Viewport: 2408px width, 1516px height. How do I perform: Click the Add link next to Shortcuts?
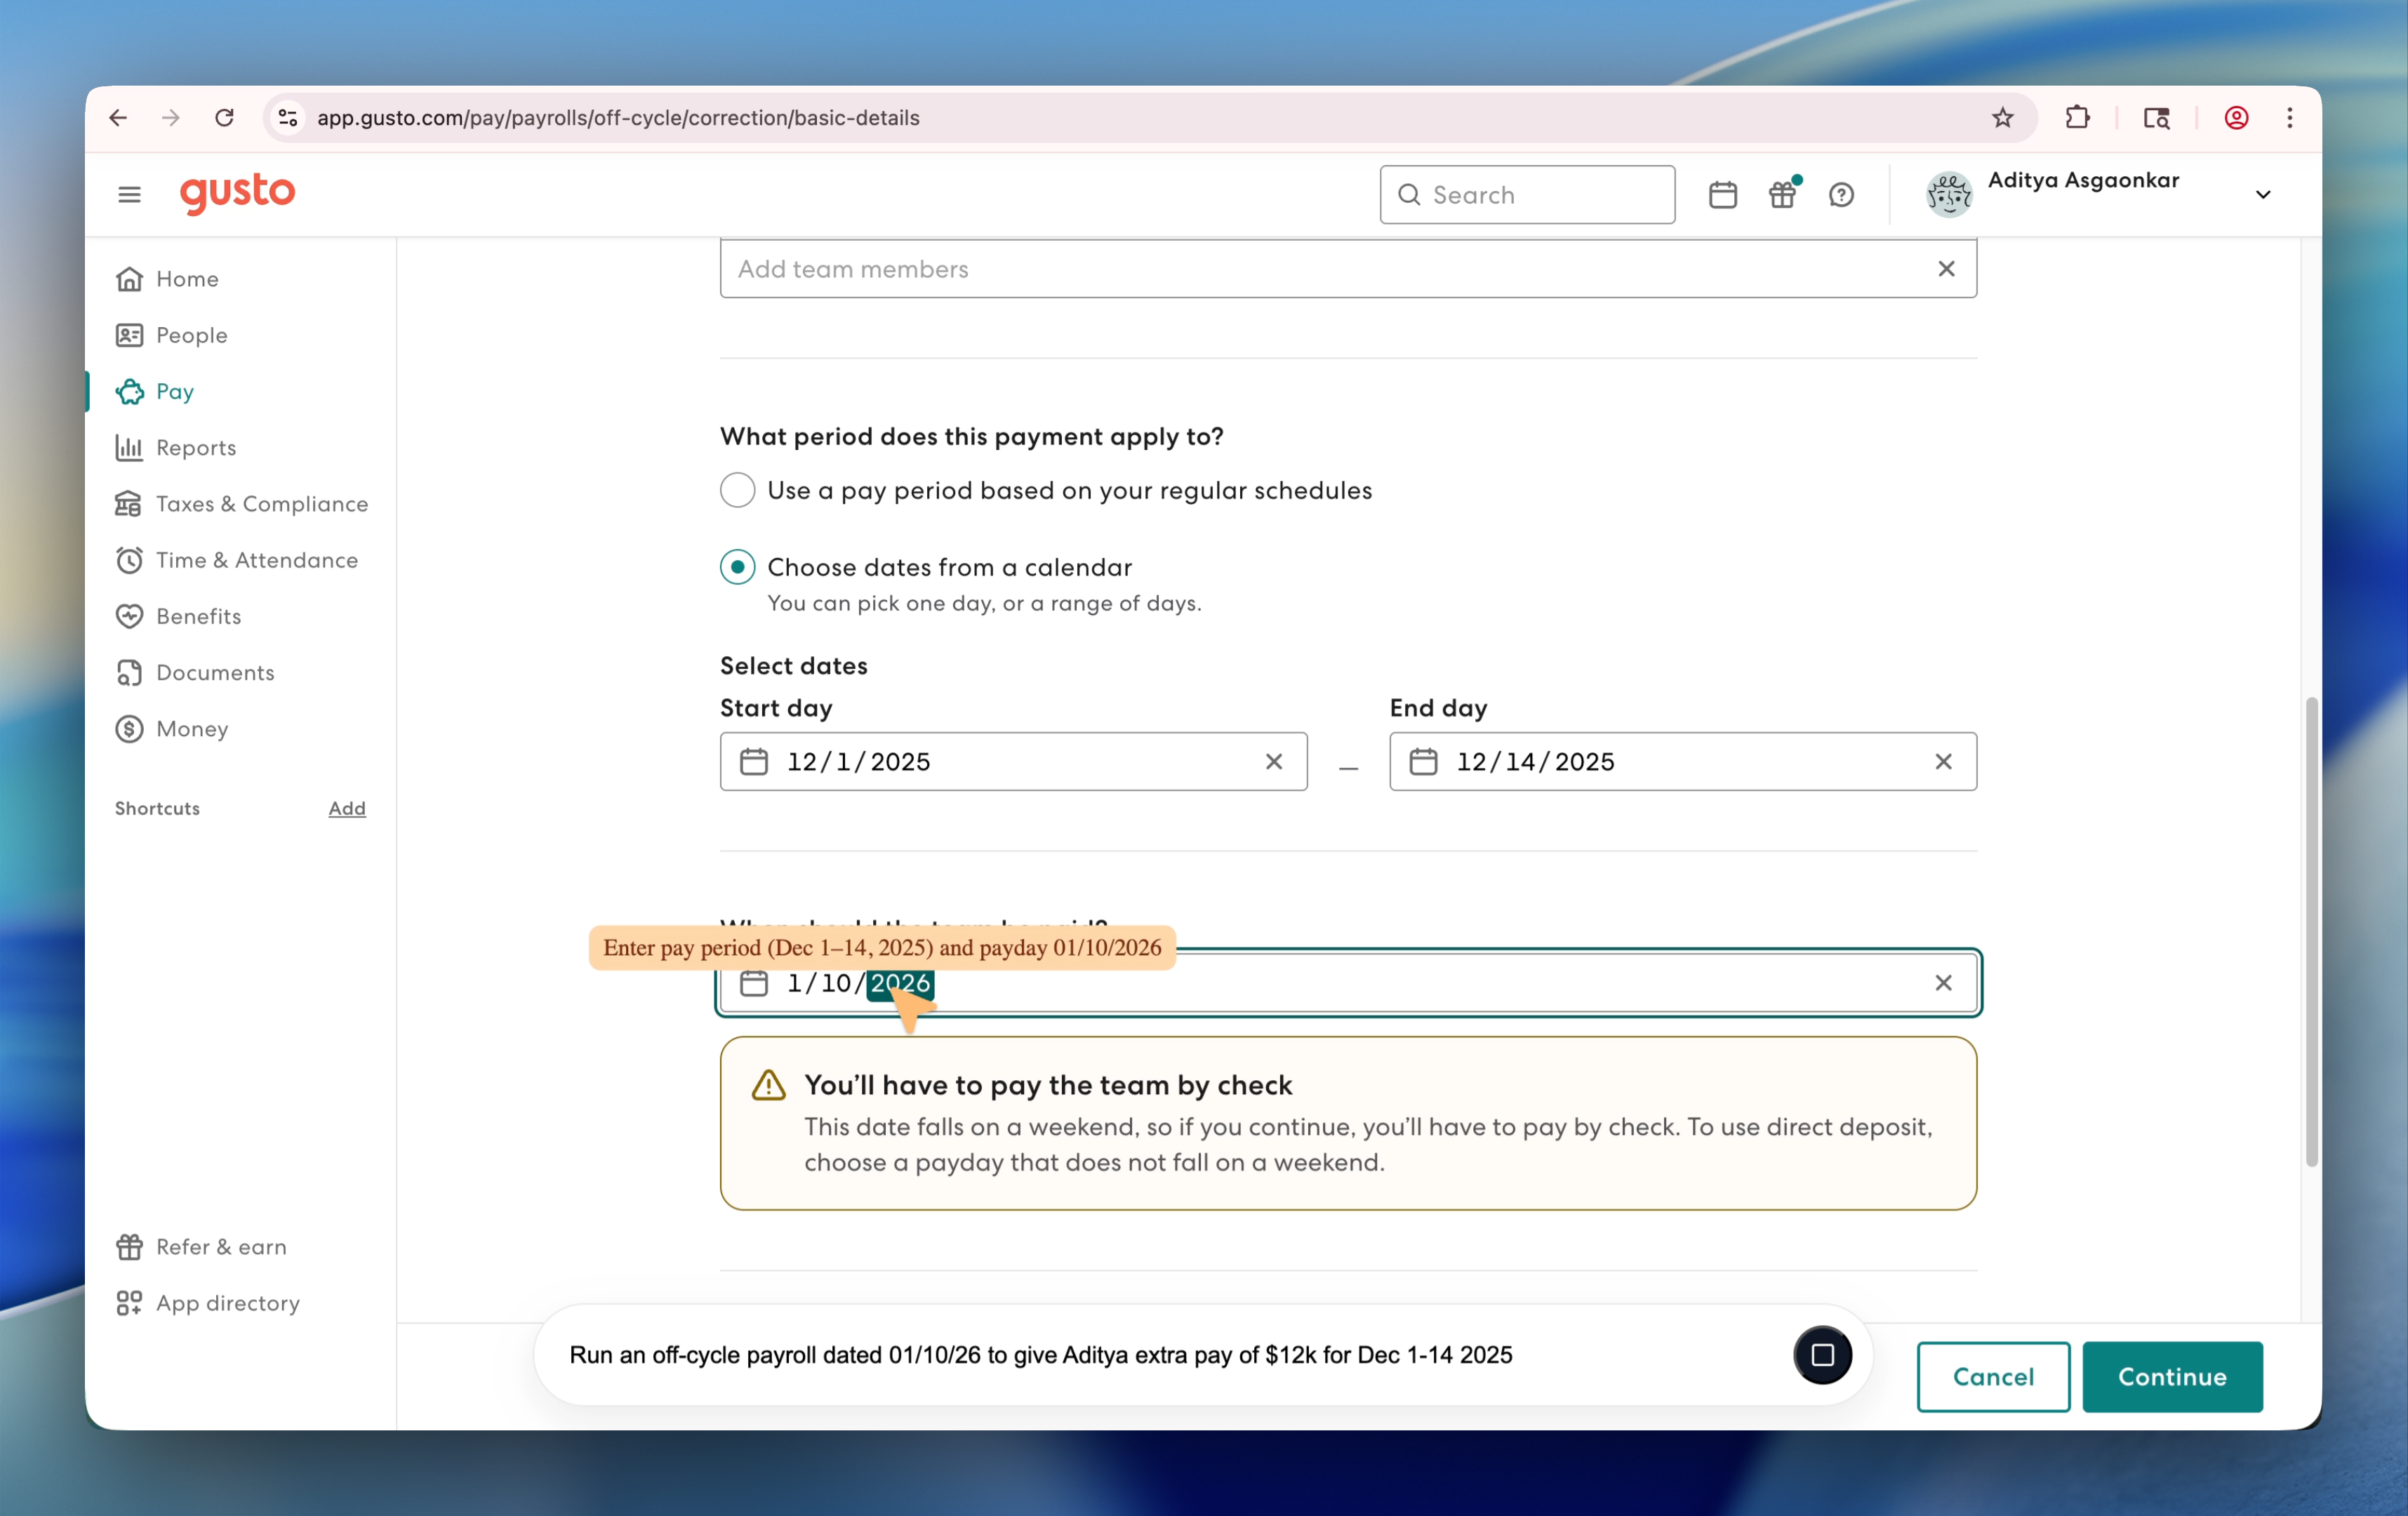tap(346, 808)
